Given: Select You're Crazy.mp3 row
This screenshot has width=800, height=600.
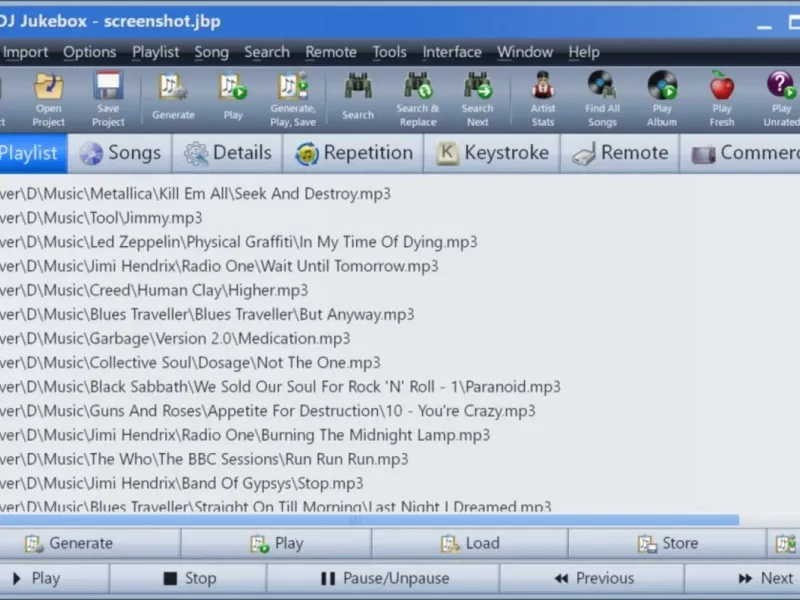Looking at the screenshot, I should pyautogui.click(x=400, y=411).
